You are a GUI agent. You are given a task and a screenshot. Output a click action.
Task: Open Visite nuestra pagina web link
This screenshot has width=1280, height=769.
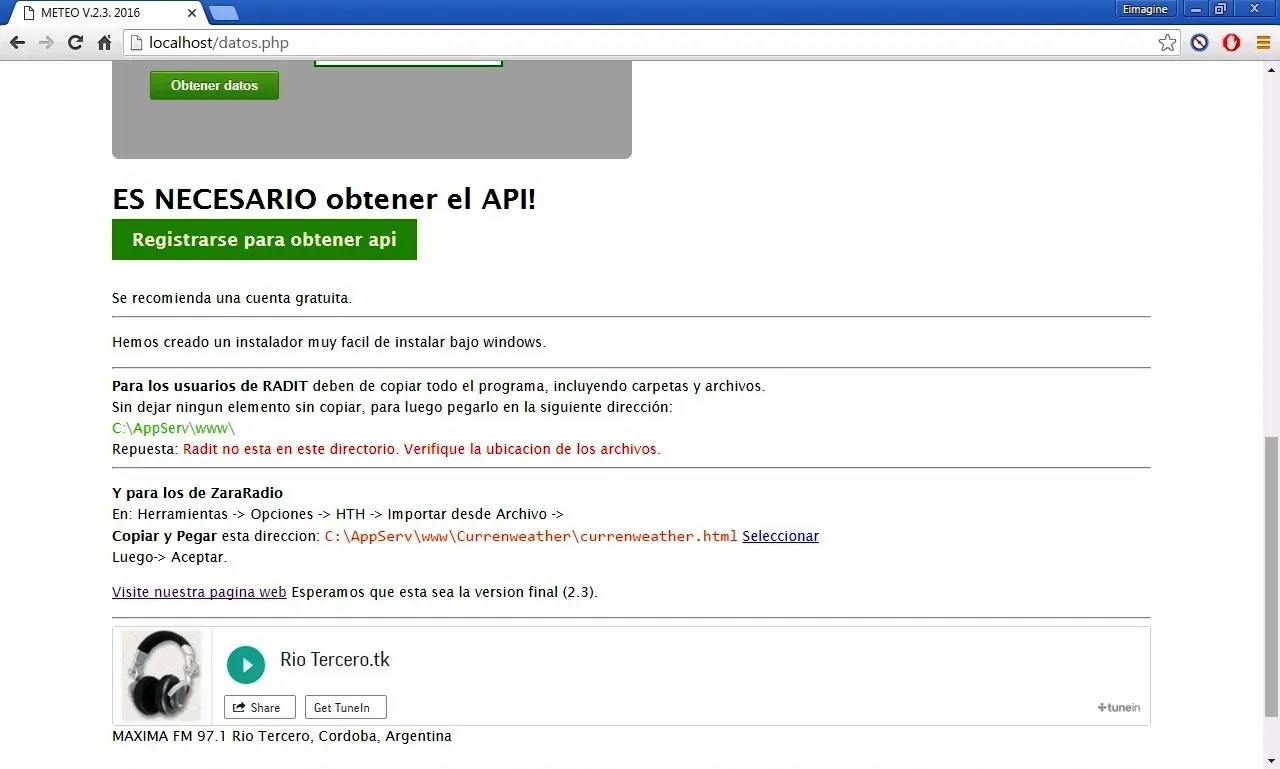(199, 592)
